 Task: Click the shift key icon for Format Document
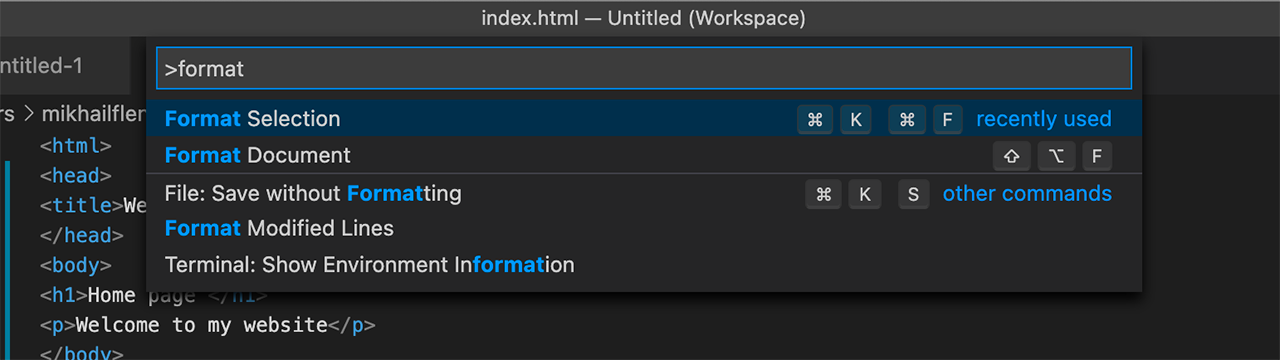point(1011,156)
